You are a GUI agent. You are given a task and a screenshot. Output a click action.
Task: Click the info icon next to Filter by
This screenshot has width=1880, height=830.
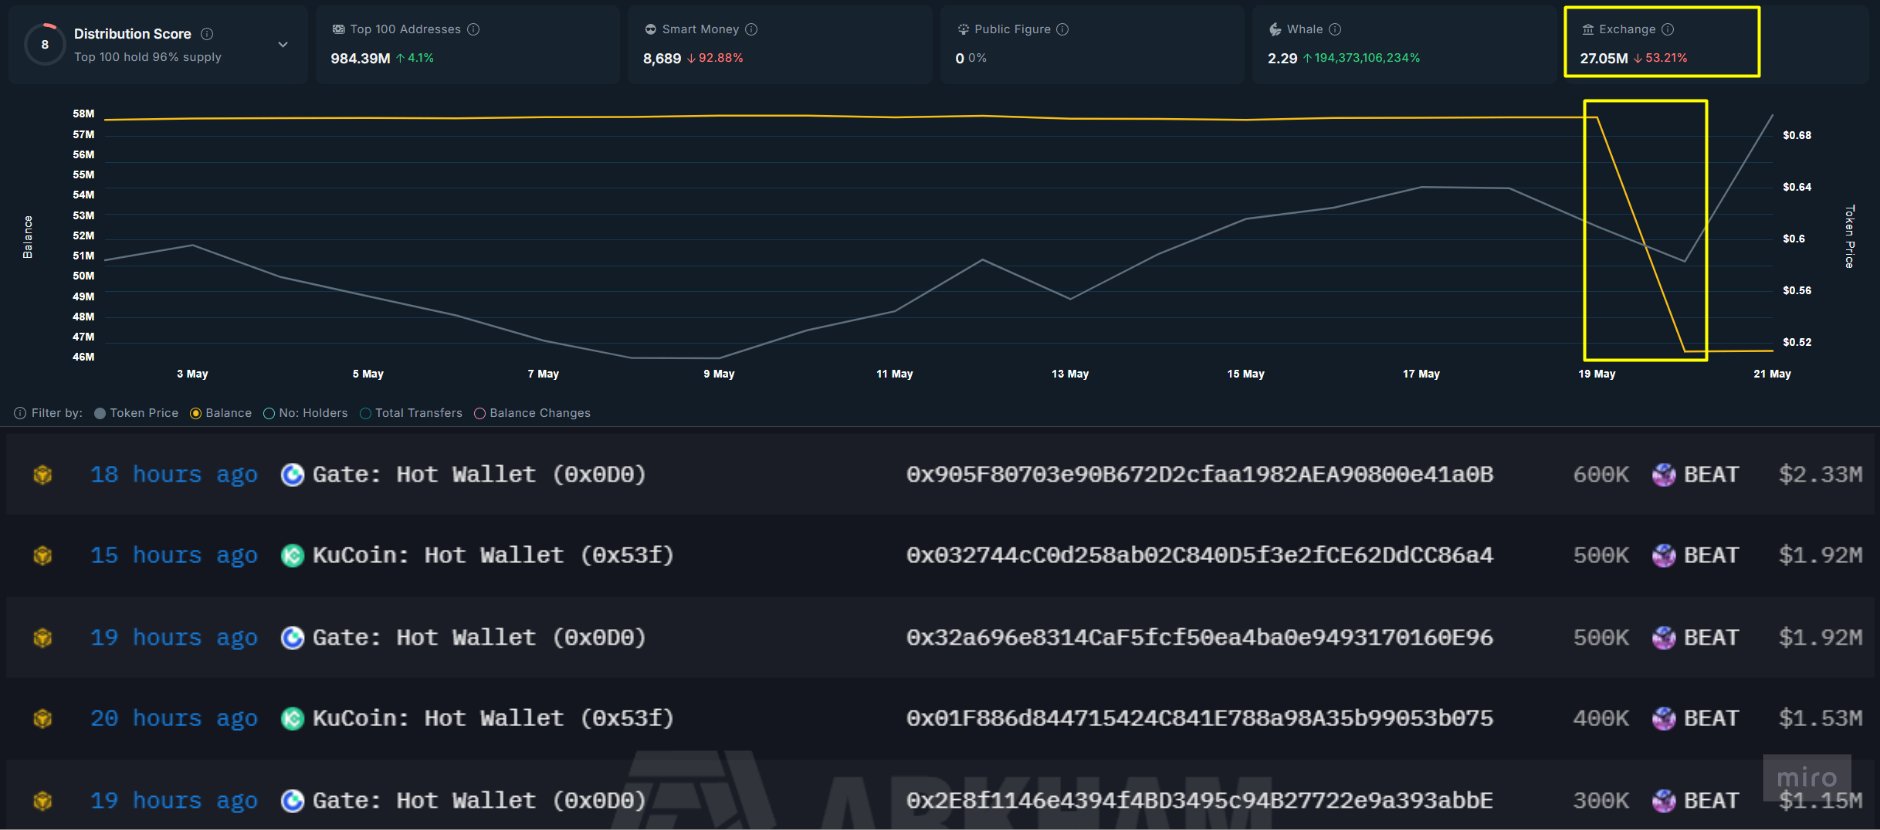(x=20, y=413)
